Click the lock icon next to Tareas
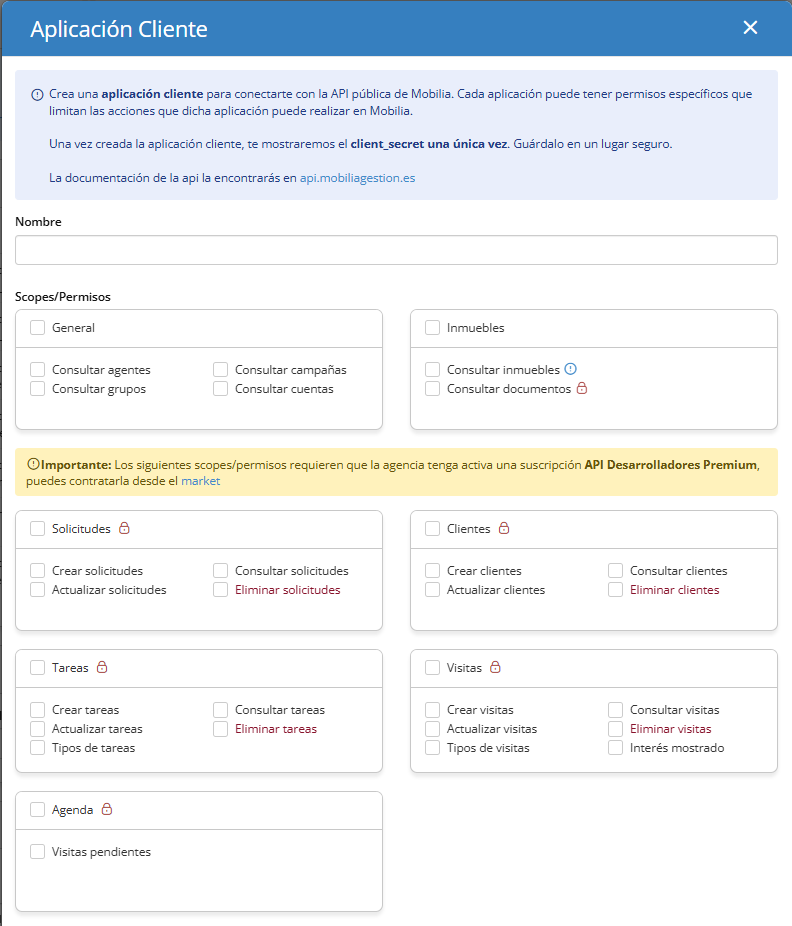The width and height of the screenshot is (792, 926). (x=102, y=667)
